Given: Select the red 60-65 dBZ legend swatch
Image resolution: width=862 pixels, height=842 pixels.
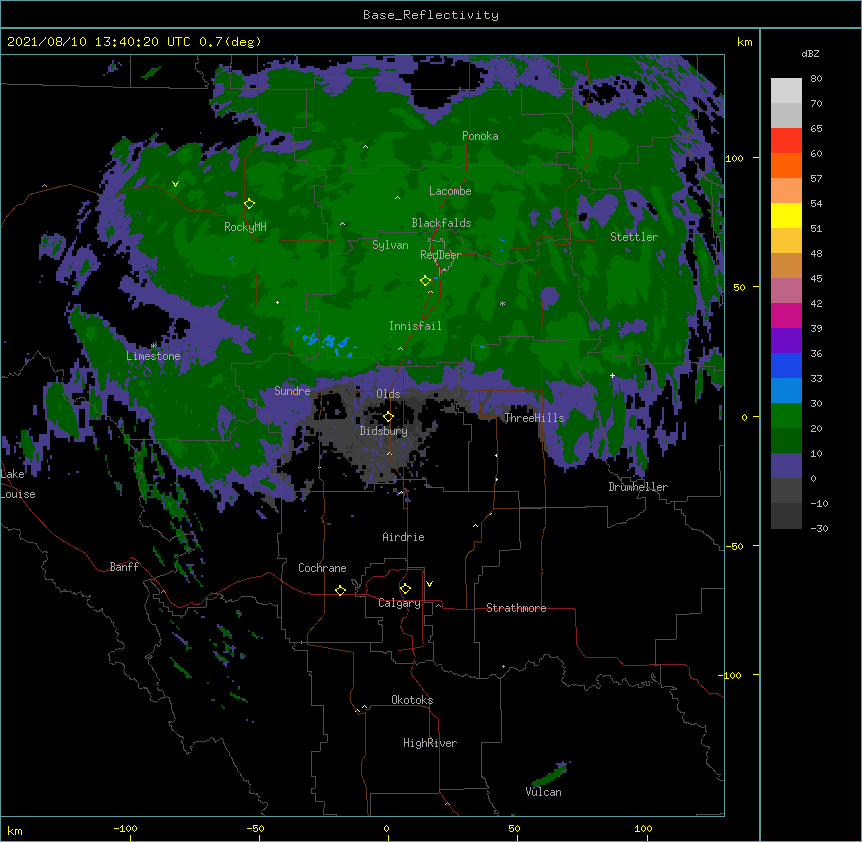Looking at the screenshot, I should (786, 141).
